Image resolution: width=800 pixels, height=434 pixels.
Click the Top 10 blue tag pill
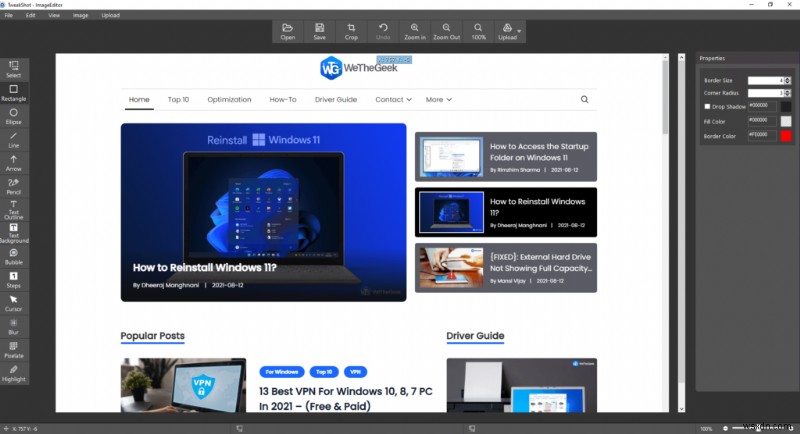click(324, 372)
